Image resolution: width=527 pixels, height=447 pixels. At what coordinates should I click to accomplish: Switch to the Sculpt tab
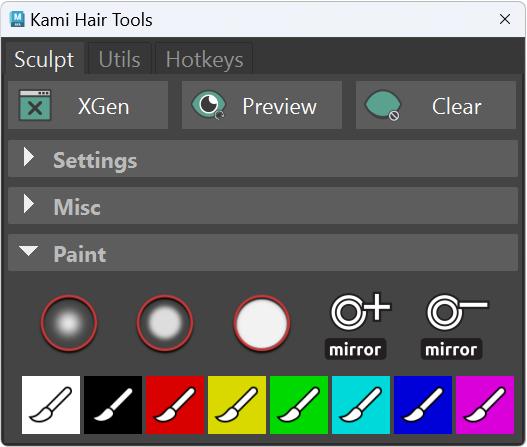pyautogui.click(x=44, y=59)
